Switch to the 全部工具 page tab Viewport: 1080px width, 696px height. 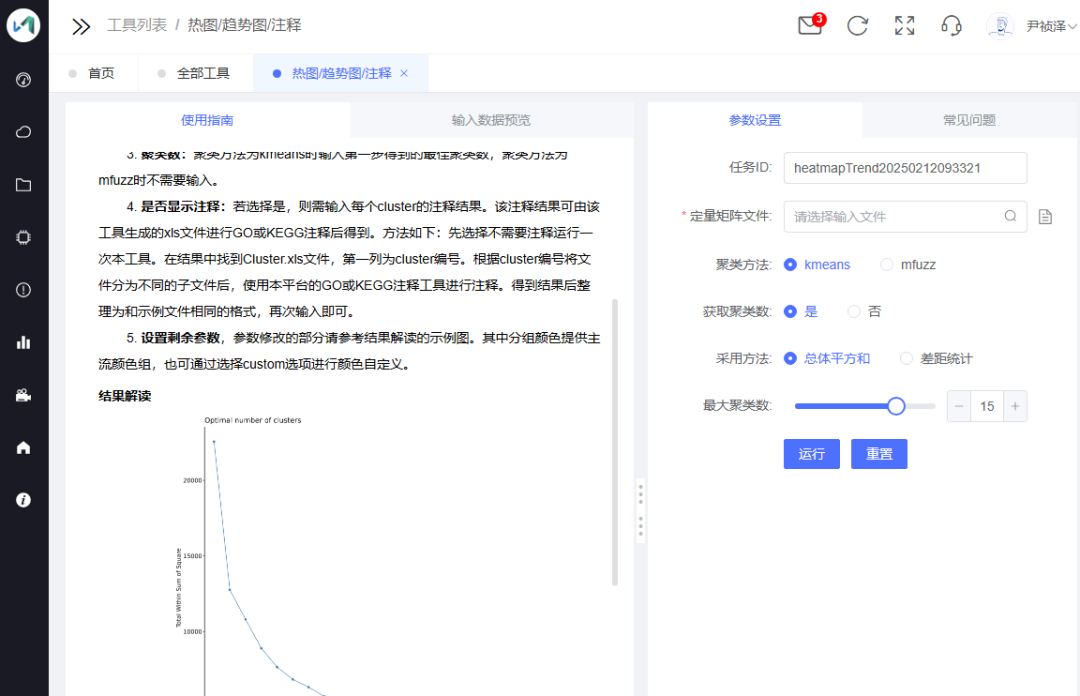[195, 73]
